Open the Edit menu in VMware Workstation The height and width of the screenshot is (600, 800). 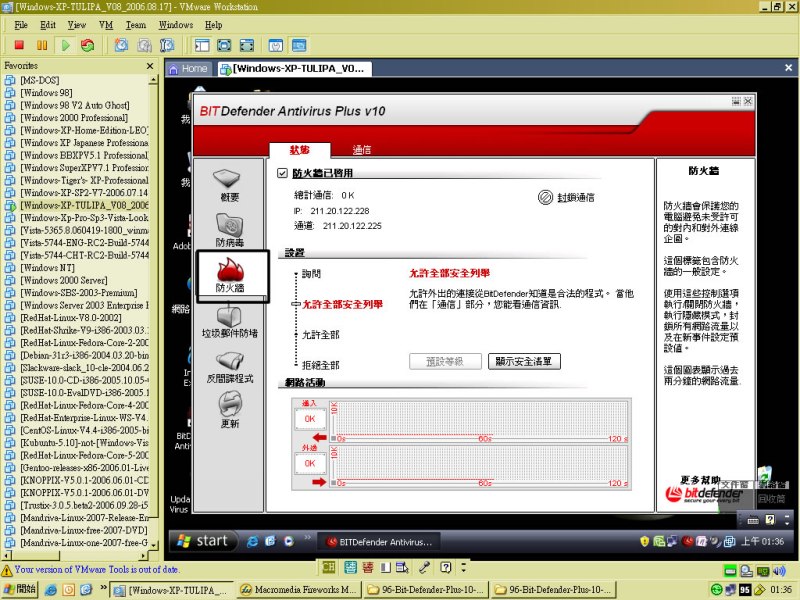point(48,25)
